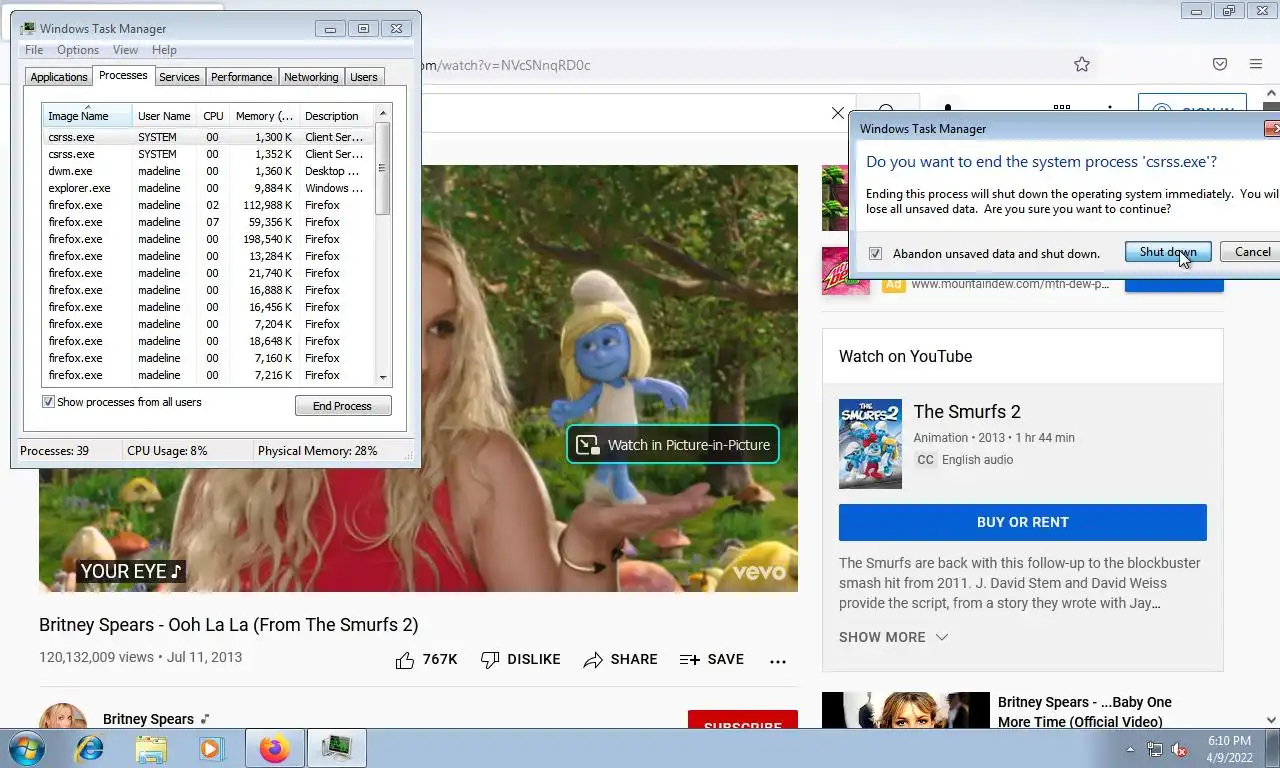Clear the YouTube search box with X
The image size is (1280, 768).
tap(838, 113)
